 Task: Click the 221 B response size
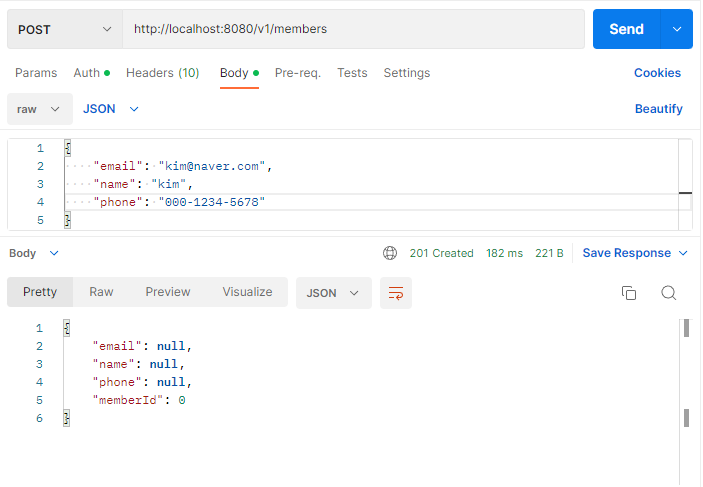pos(549,253)
